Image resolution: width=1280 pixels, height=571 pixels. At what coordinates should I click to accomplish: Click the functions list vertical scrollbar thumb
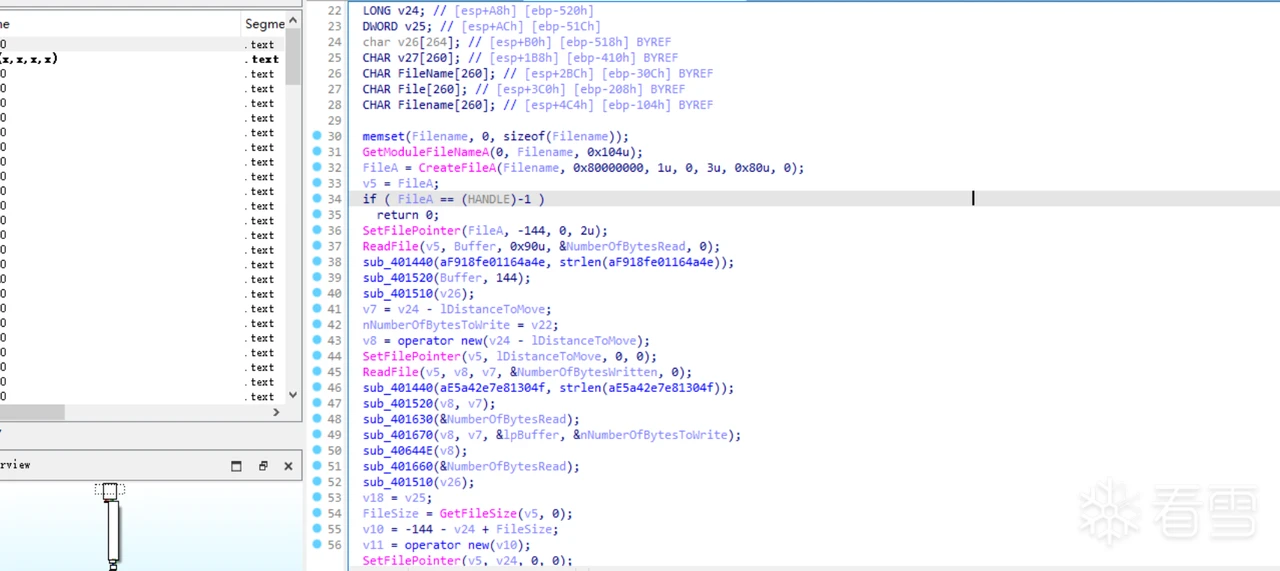coord(293,57)
